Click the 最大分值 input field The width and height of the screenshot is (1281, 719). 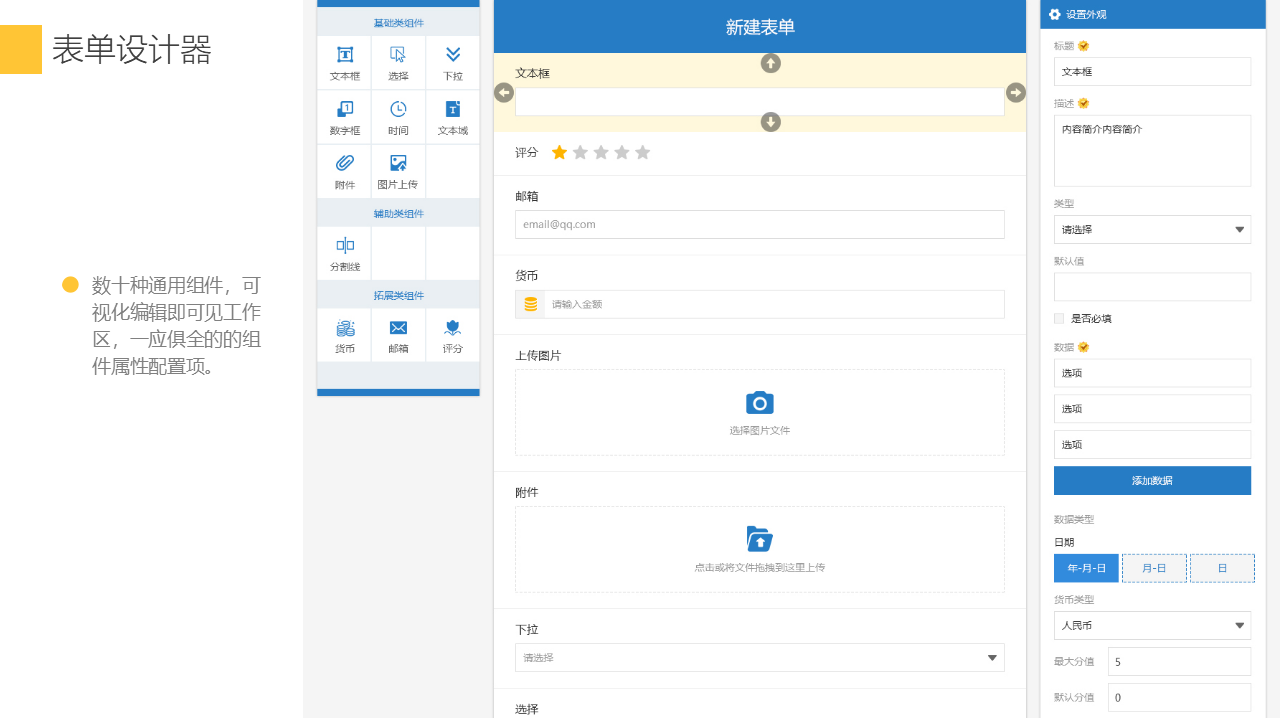pos(1180,661)
